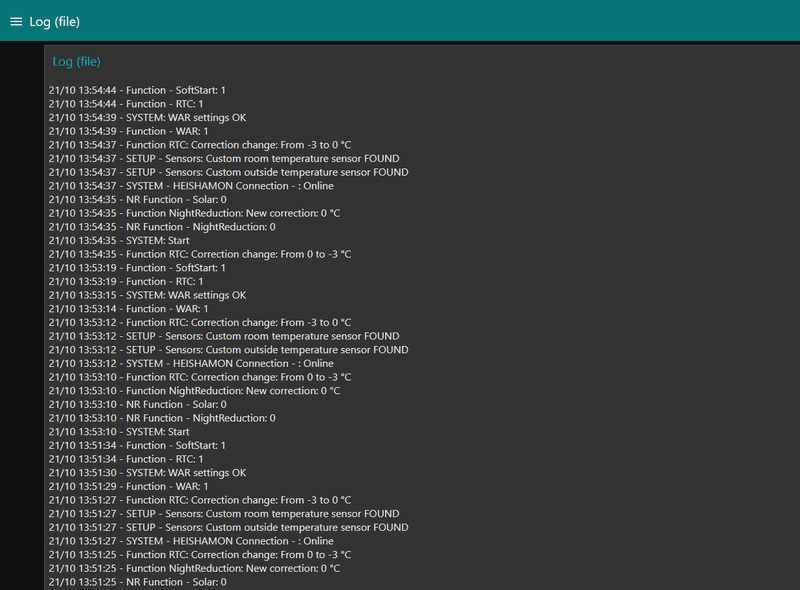The image size is (800, 590).
Task: Select log line '13:54:39 - SYSTEM: WAR settings OK'
Action: coord(147,118)
